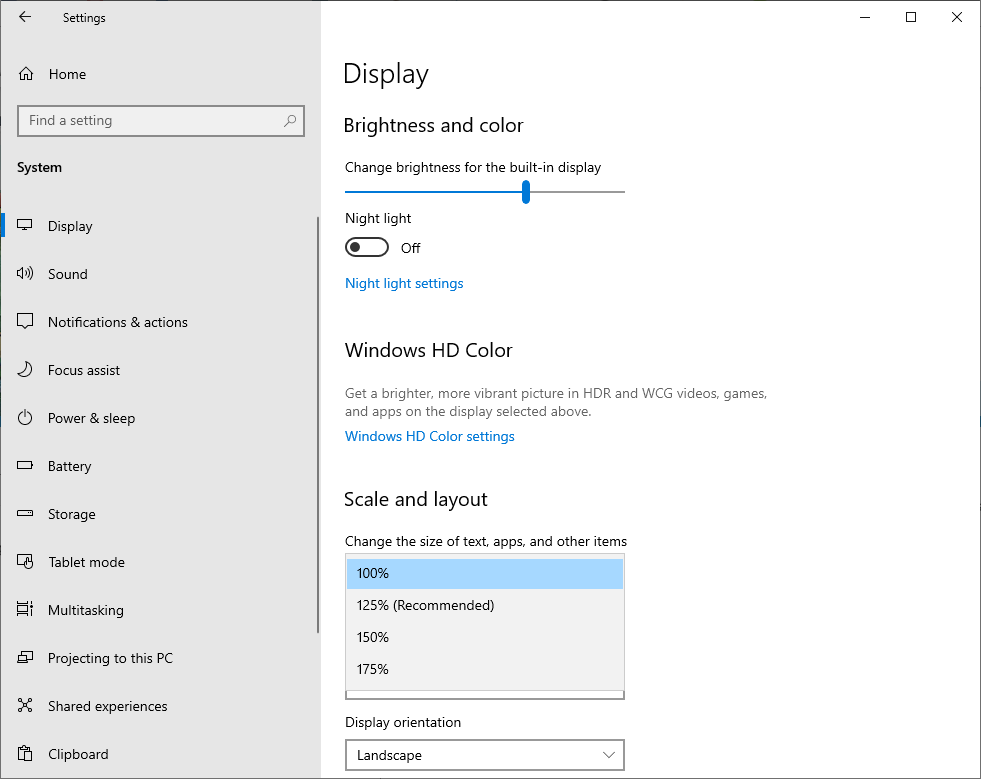Viewport: 981px width, 779px height.
Task: Open the Multitasking settings page
Action: coord(86,610)
